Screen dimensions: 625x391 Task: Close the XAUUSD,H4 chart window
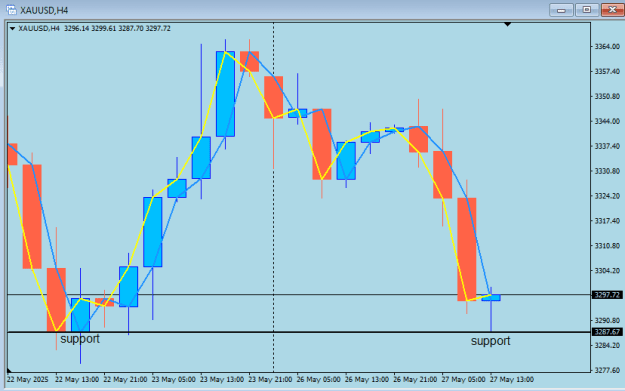[x=613, y=10]
